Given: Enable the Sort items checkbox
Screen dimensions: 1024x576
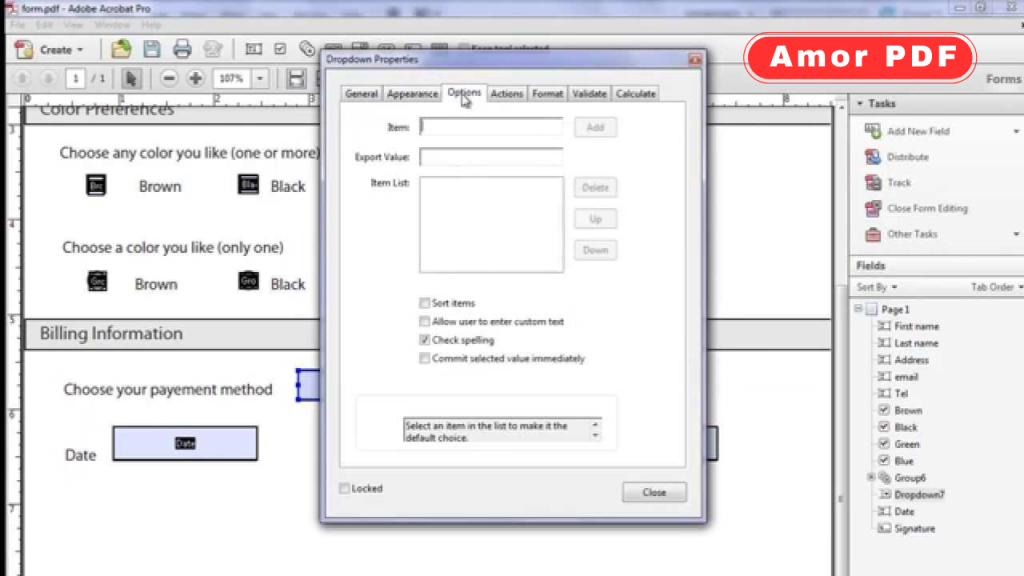Looking at the screenshot, I should [x=424, y=303].
